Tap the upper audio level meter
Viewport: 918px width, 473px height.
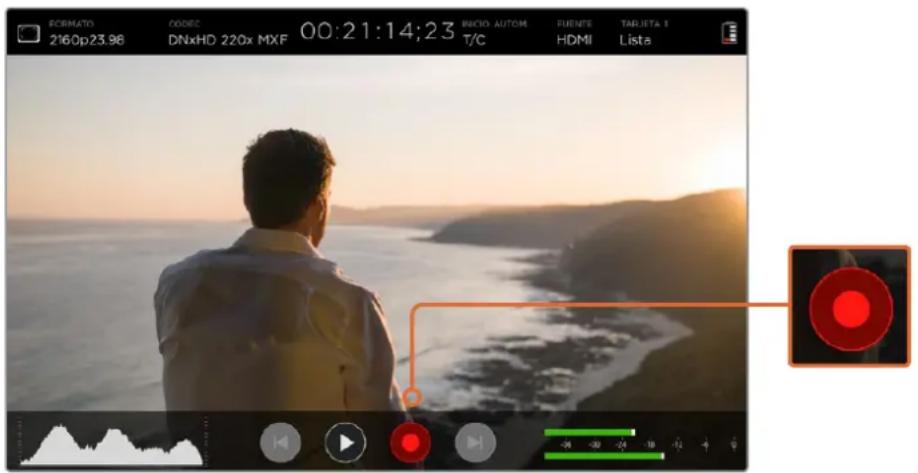point(590,433)
